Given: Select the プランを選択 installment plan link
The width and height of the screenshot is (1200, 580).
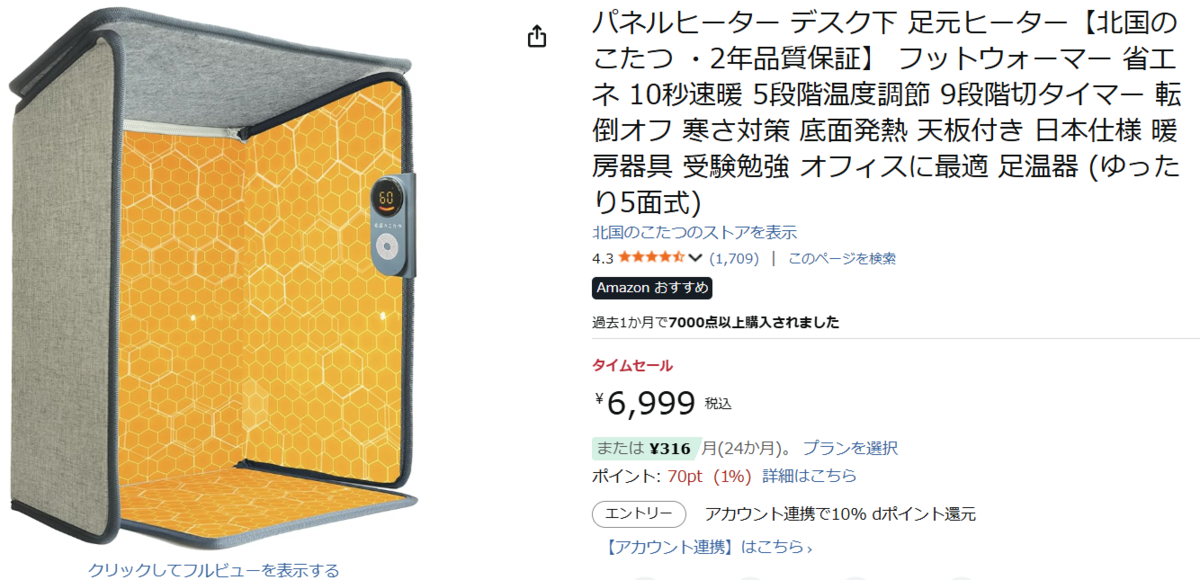Looking at the screenshot, I should pos(849,448).
